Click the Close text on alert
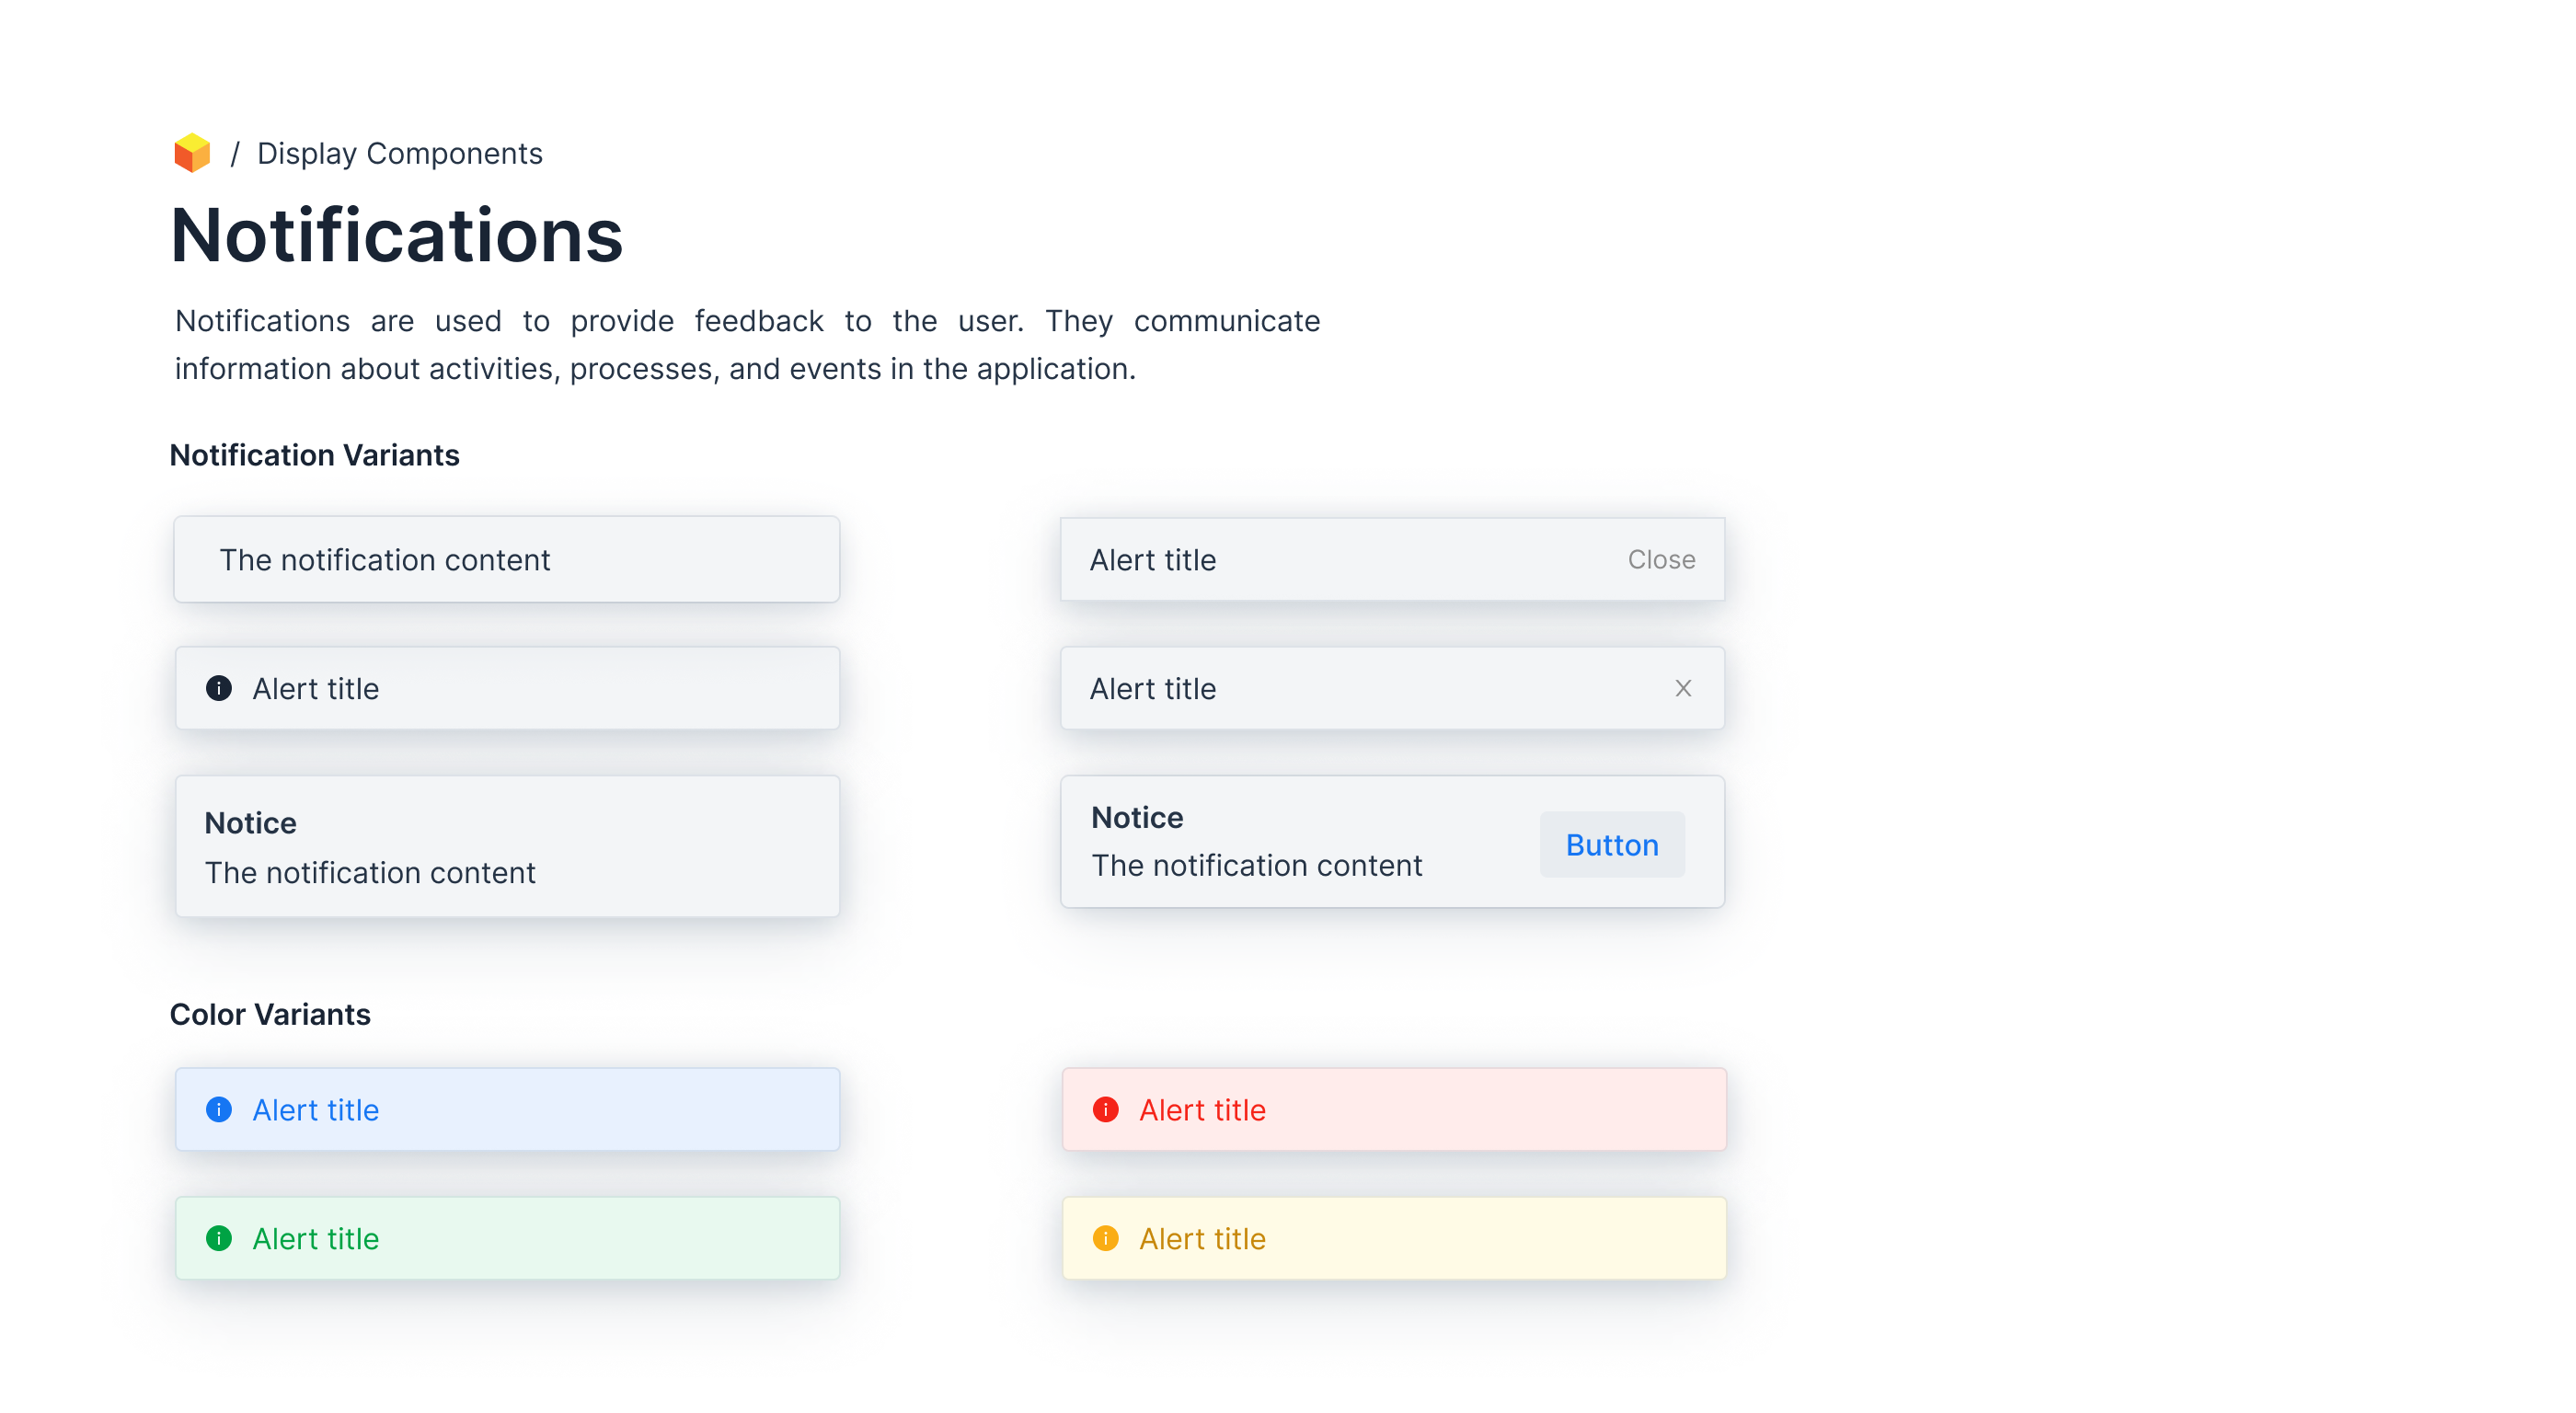 pyautogui.click(x=1661, y=559)
